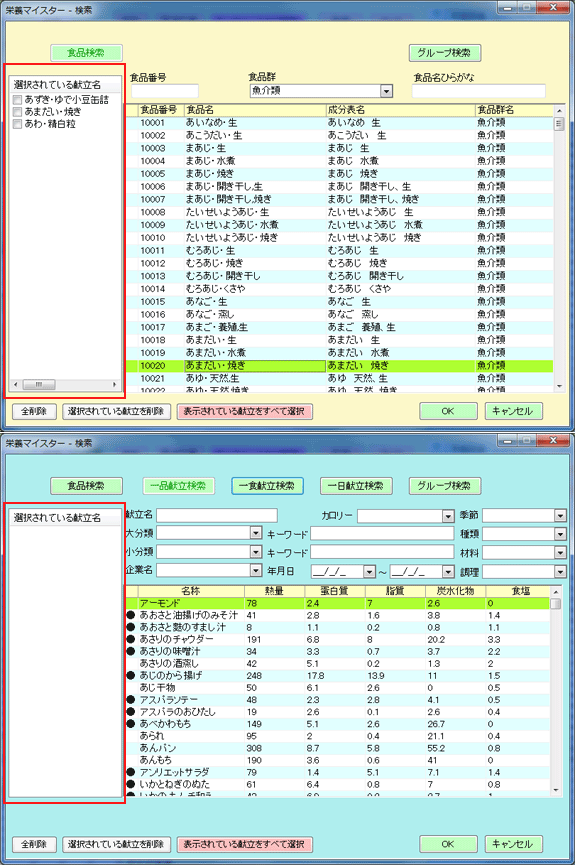
Task: Open グループ検索 in the cyan window
Action: point(445,486)
